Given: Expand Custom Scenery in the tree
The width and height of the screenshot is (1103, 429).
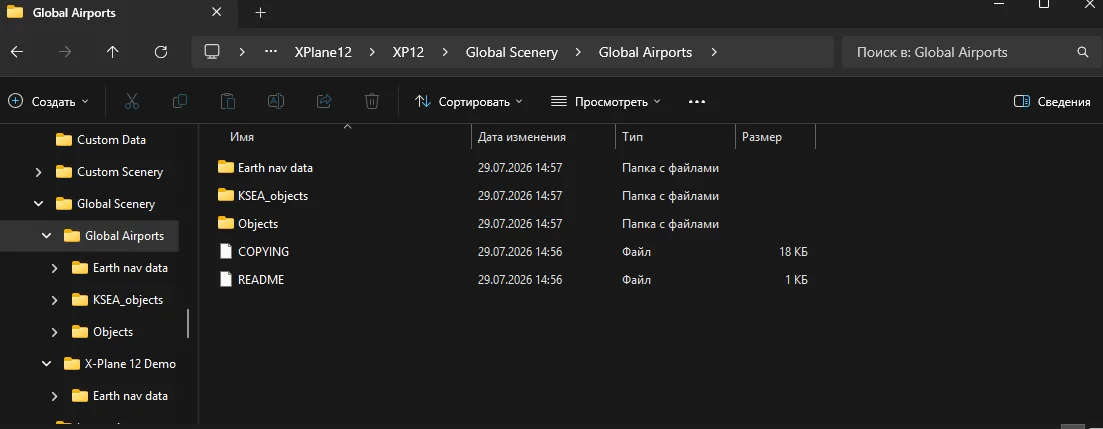Looking at the screenshot, I should pos(39,172).
